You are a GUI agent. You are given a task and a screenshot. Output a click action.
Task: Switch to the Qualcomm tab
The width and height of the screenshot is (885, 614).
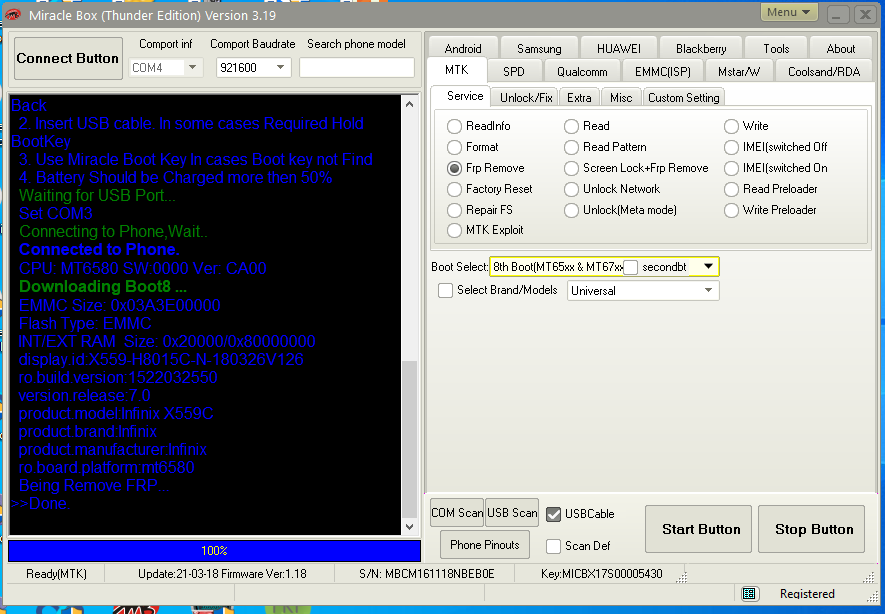582,71
